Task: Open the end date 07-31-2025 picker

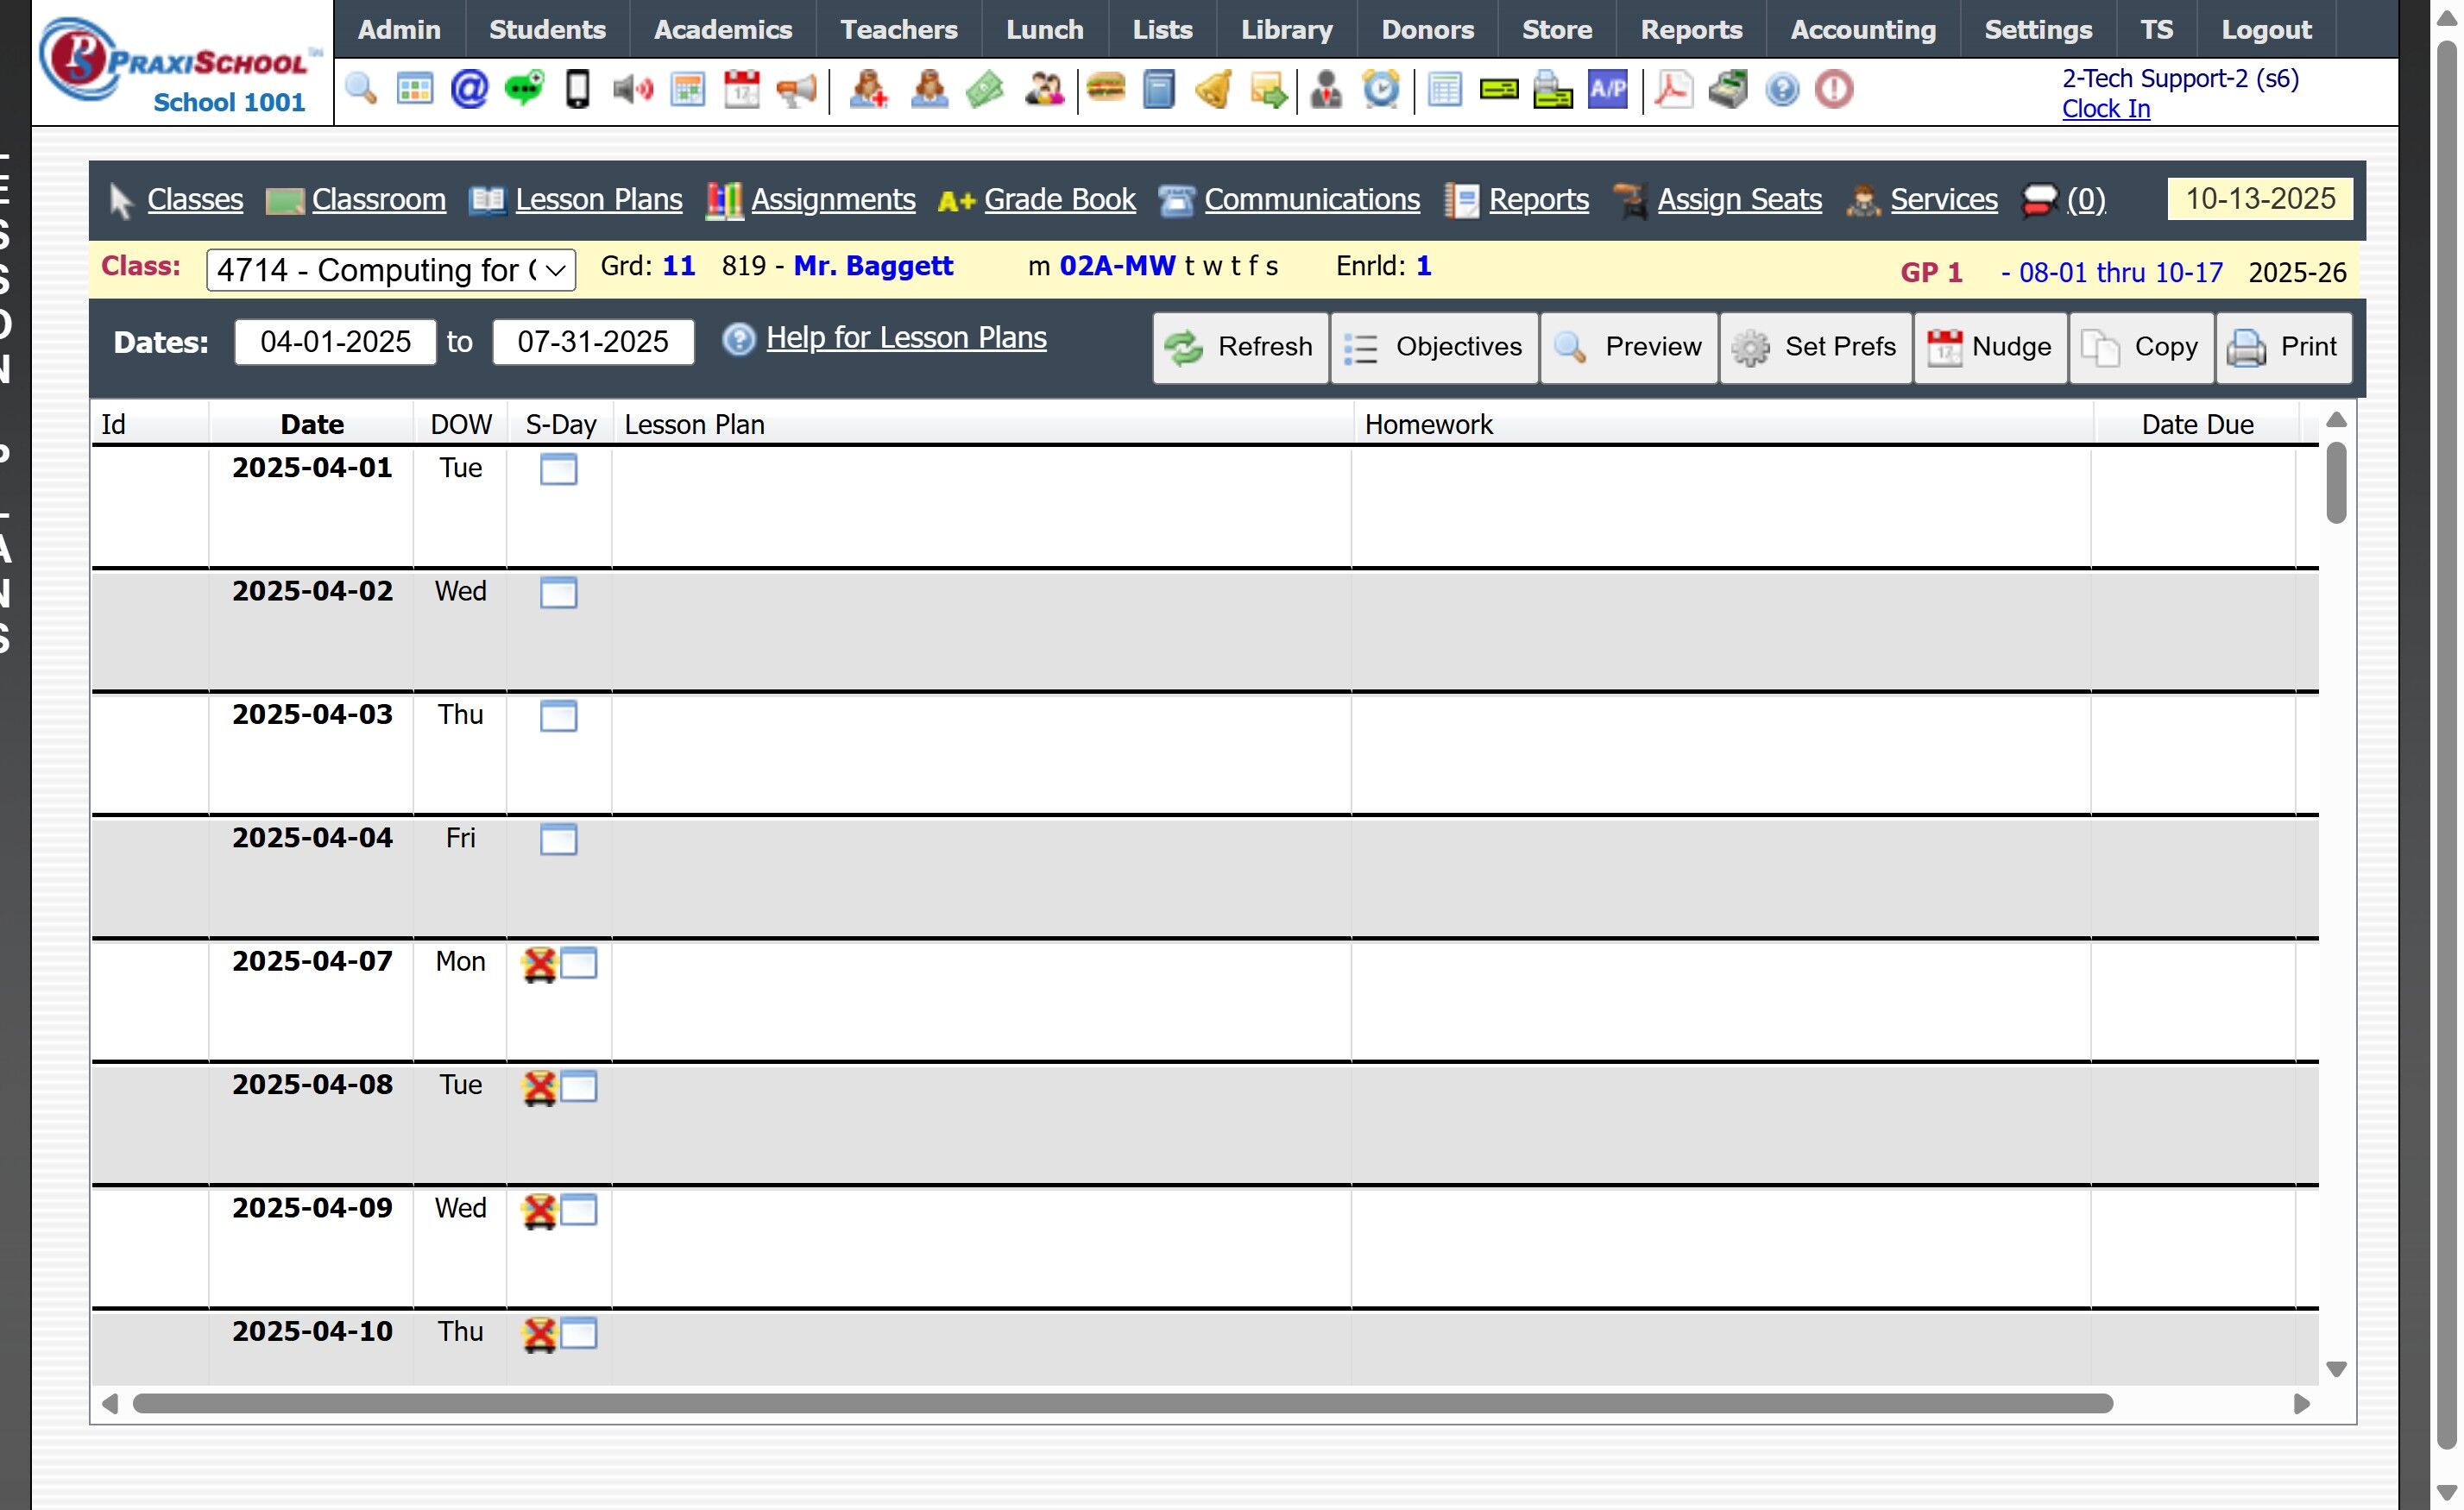Action: click(x=593, y=343)
